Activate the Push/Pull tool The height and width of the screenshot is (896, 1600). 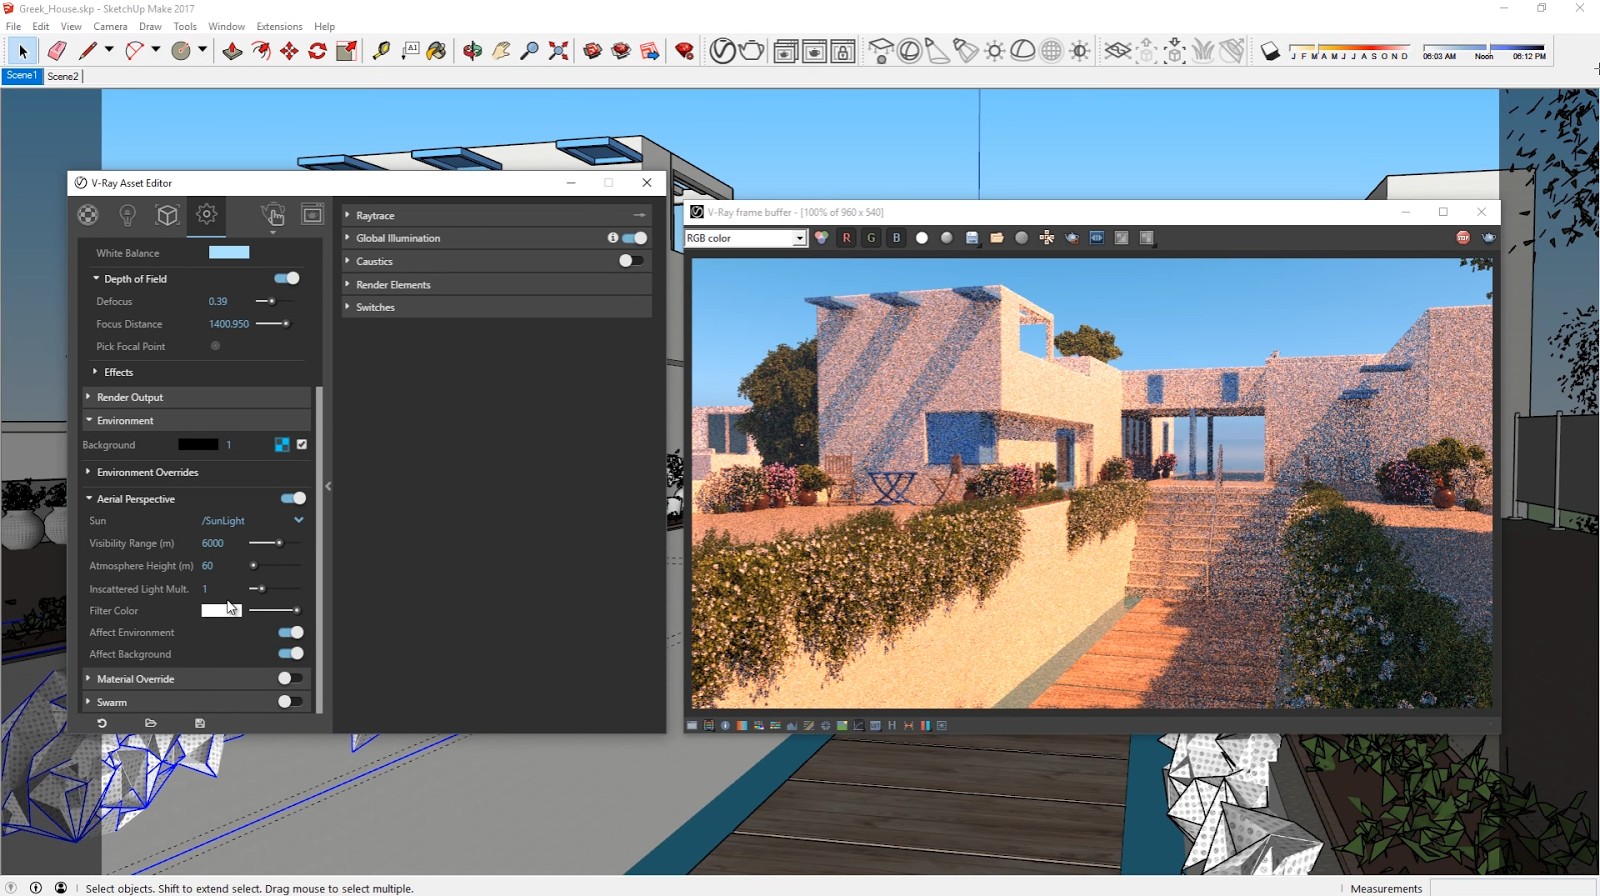click(x=232, y=51)
